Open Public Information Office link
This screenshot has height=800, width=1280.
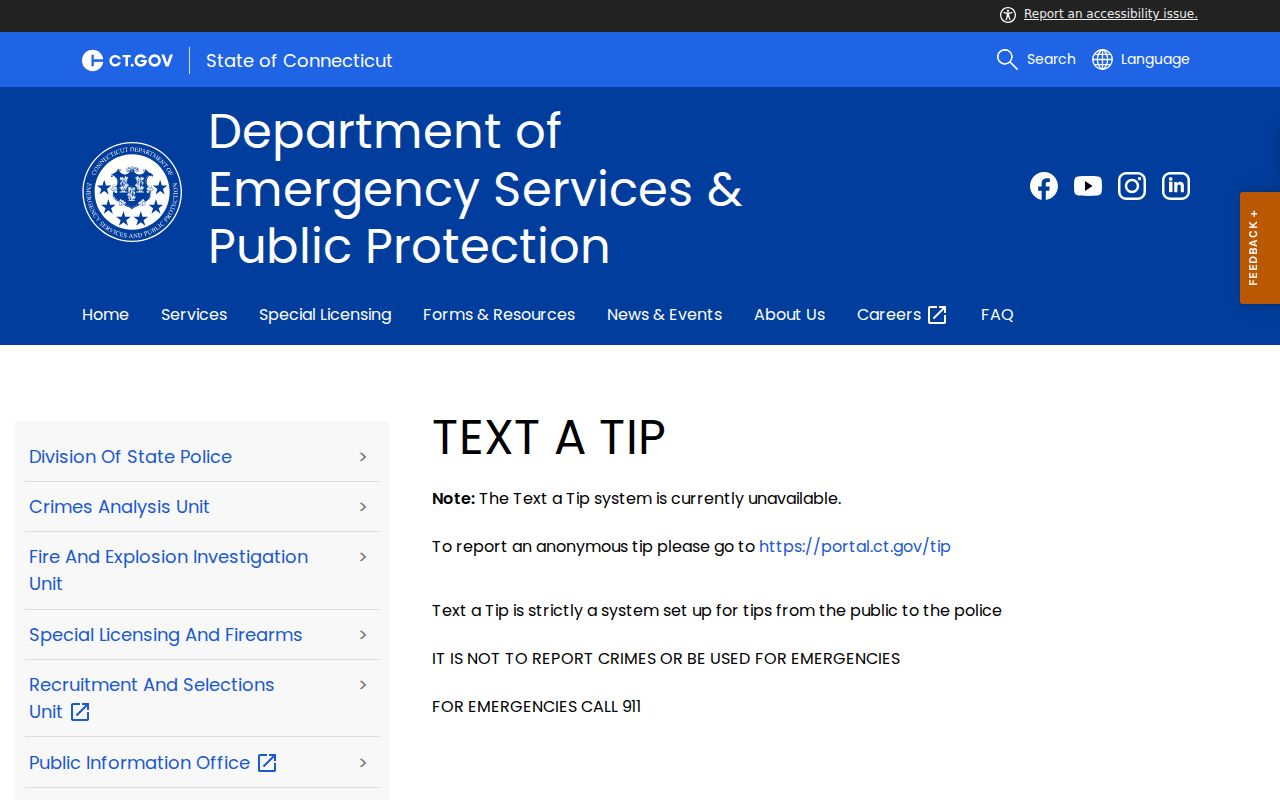click(139, 763)
